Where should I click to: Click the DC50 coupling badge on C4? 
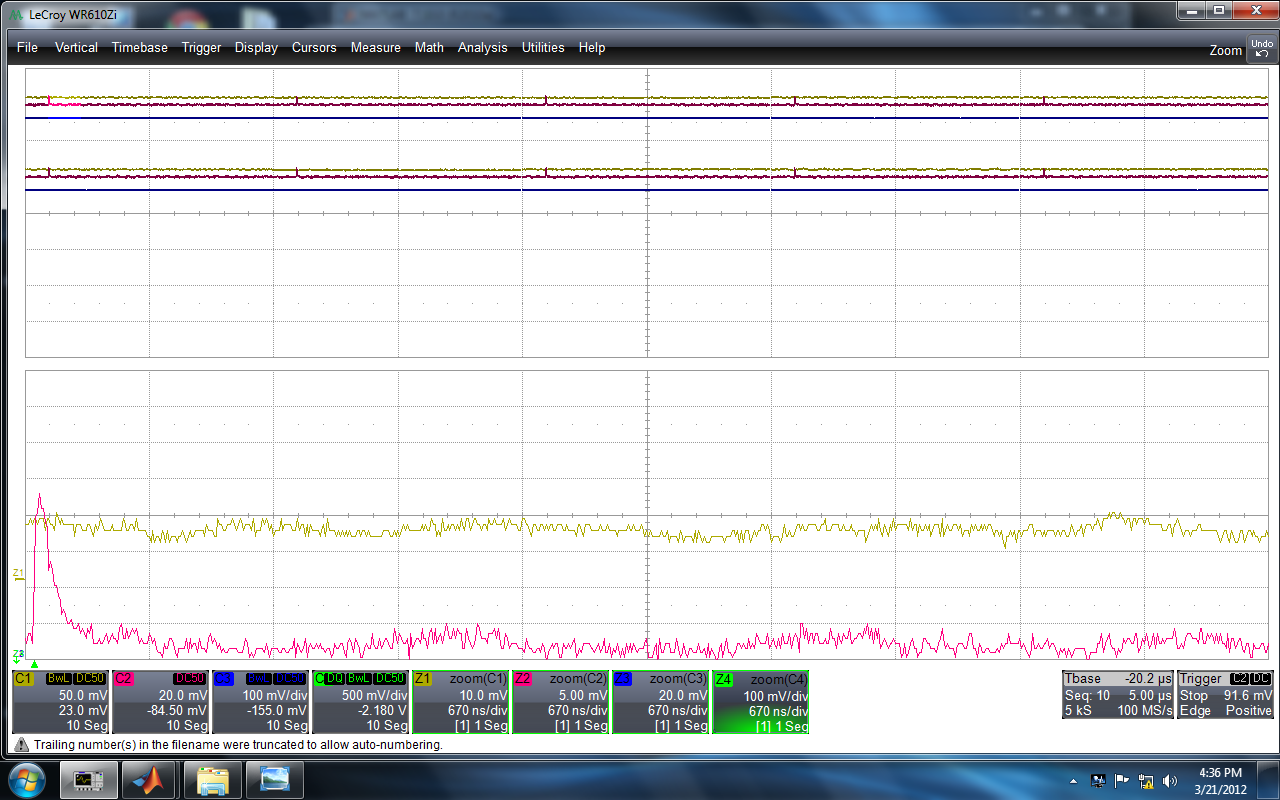coord(391,678)
